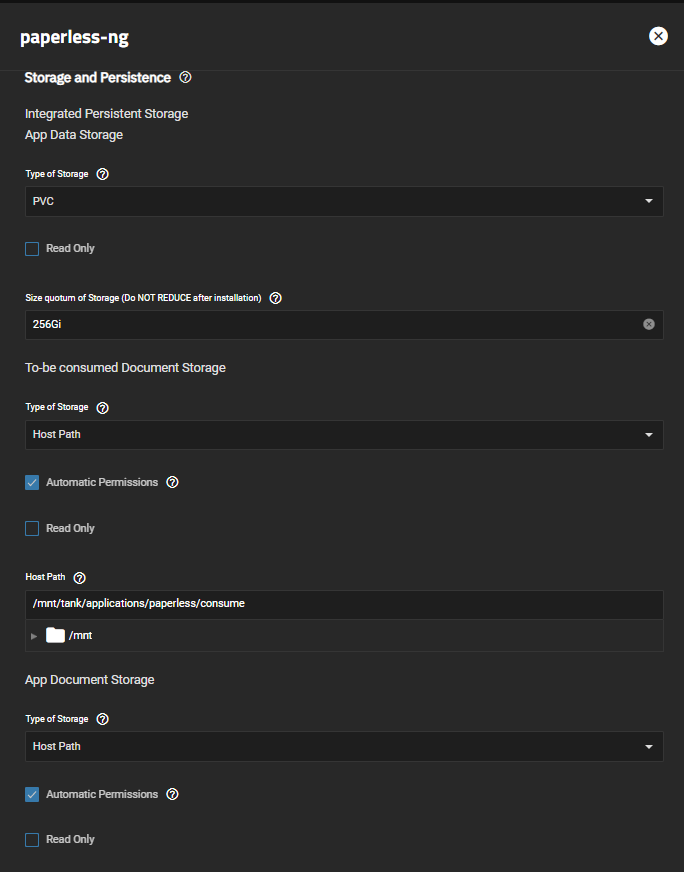Show help icon beside Host Path label

(80, 578)
